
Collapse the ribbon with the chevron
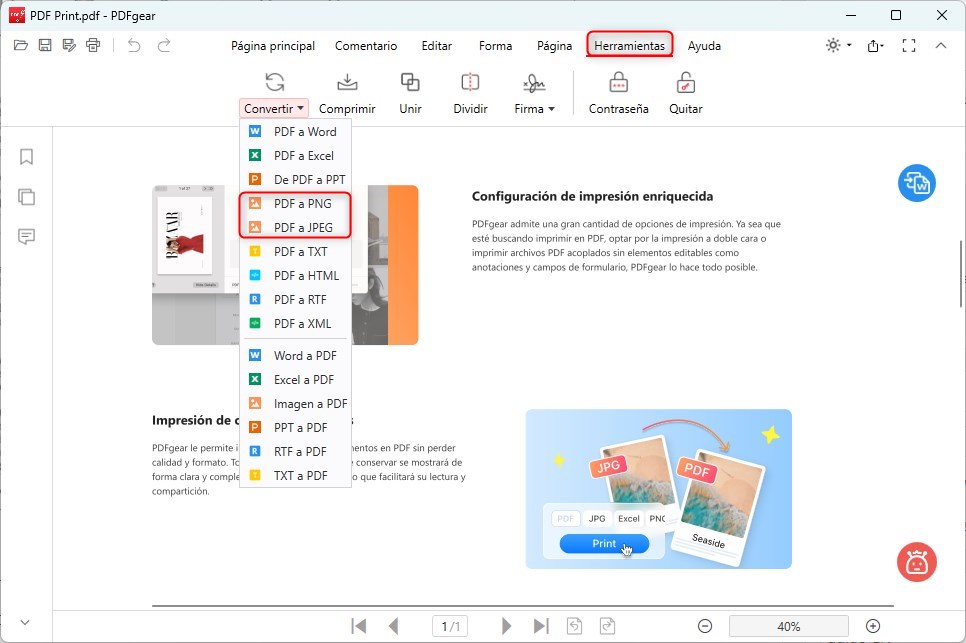tap(941, 45)
